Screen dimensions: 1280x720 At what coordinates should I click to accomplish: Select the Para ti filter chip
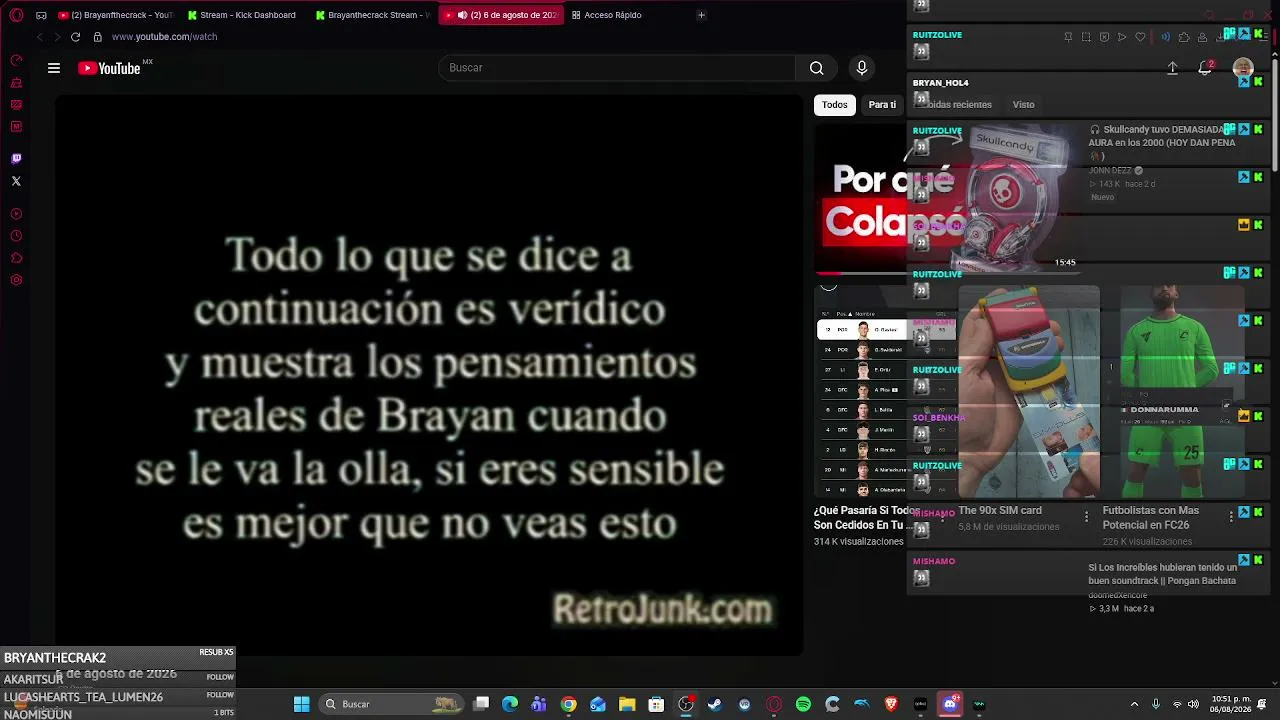882,105
